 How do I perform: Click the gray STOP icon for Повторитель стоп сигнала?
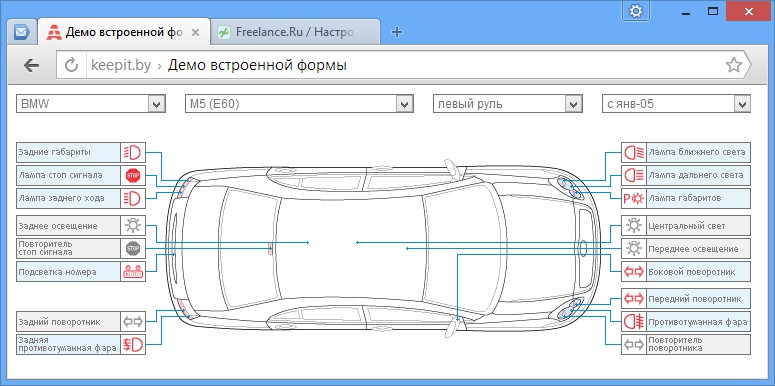(x=133, y=248)
